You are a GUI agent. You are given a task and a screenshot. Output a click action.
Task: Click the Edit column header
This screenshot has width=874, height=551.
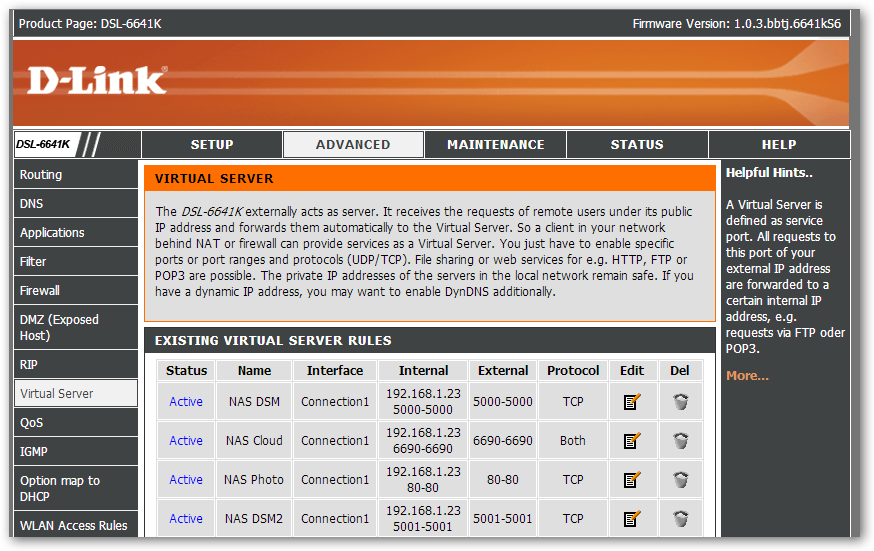click(632, 370)
